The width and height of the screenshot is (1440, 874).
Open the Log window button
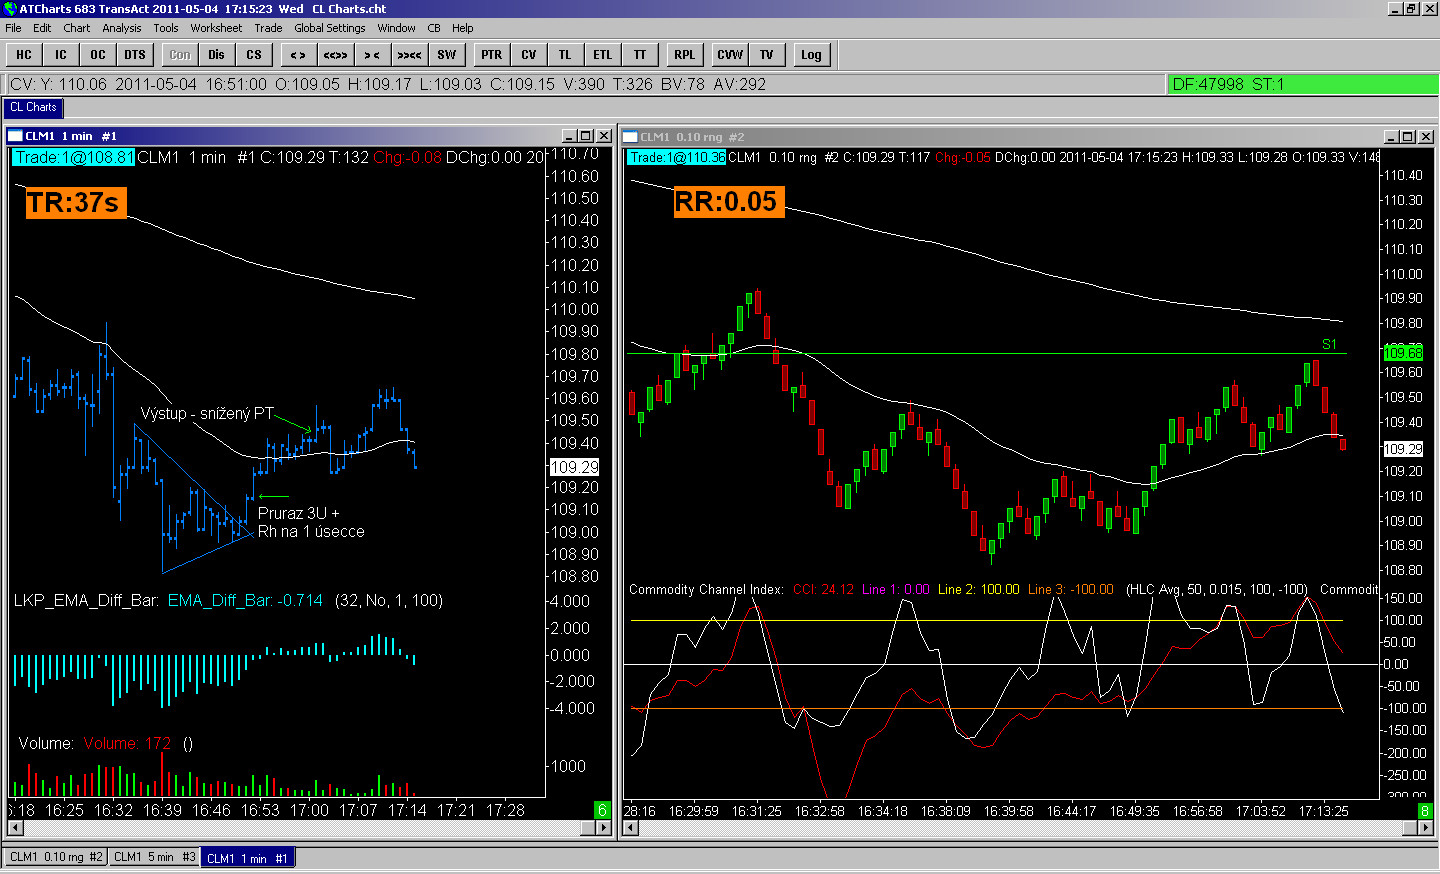point(812,55)
